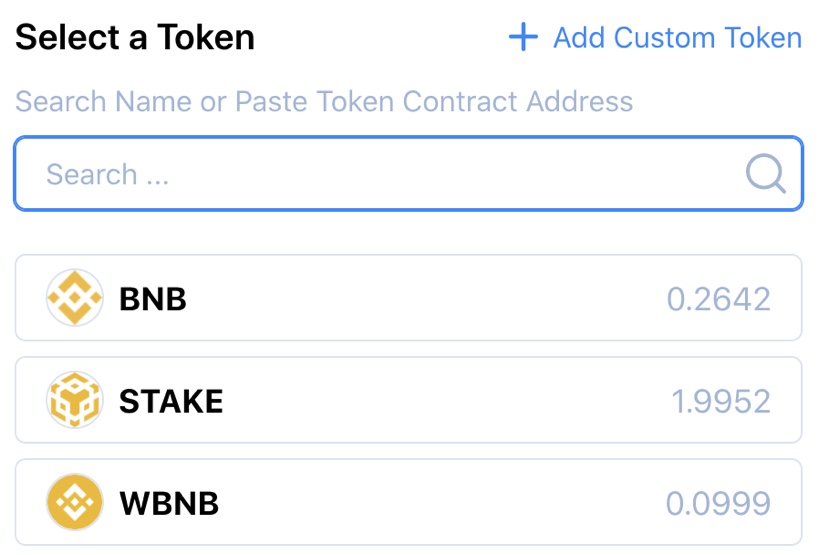The image size is (819, 555).
Task: Focus the token Search input field
Action: click(408, 173)
